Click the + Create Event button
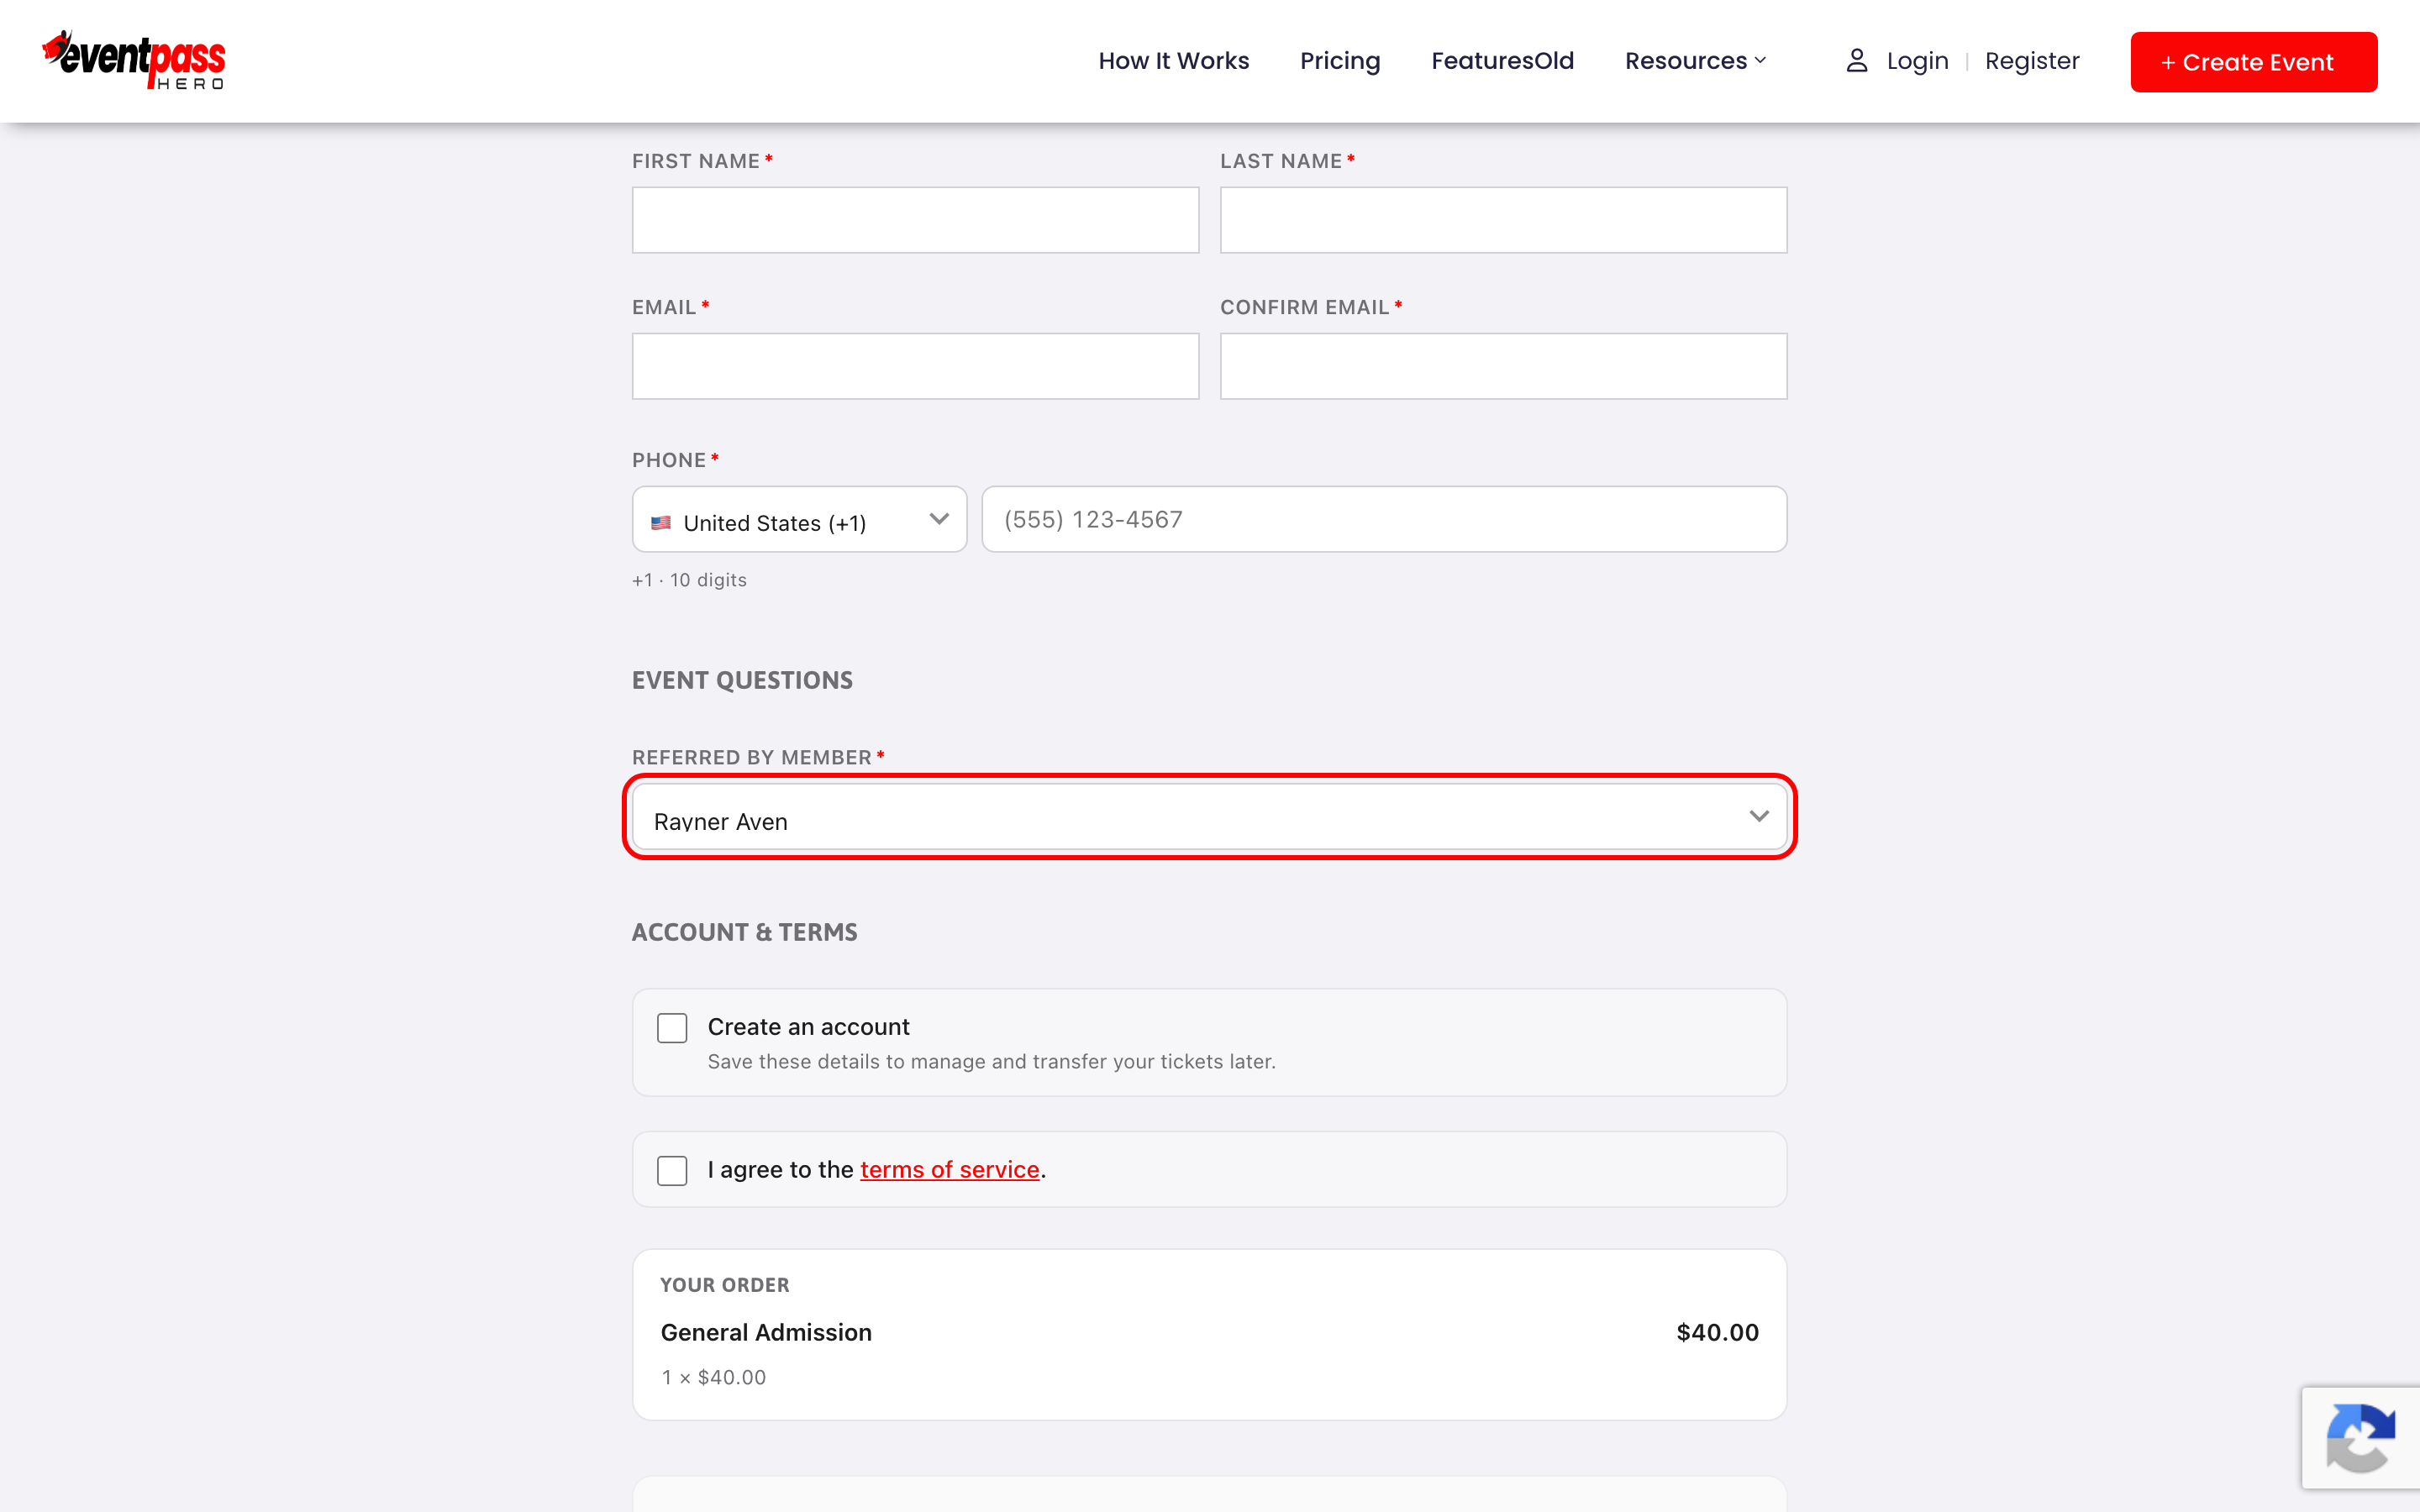 [2253, 62]
